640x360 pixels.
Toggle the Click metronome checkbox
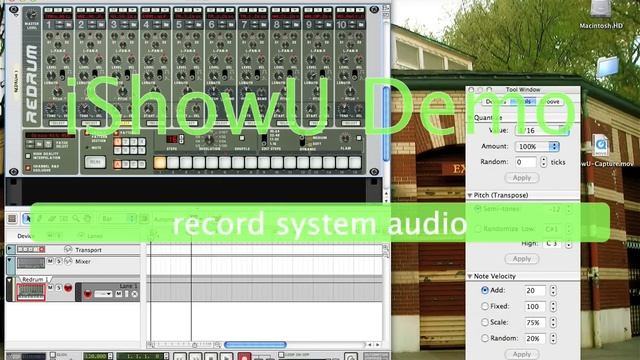pyautogui.click(x=53, y=355)
